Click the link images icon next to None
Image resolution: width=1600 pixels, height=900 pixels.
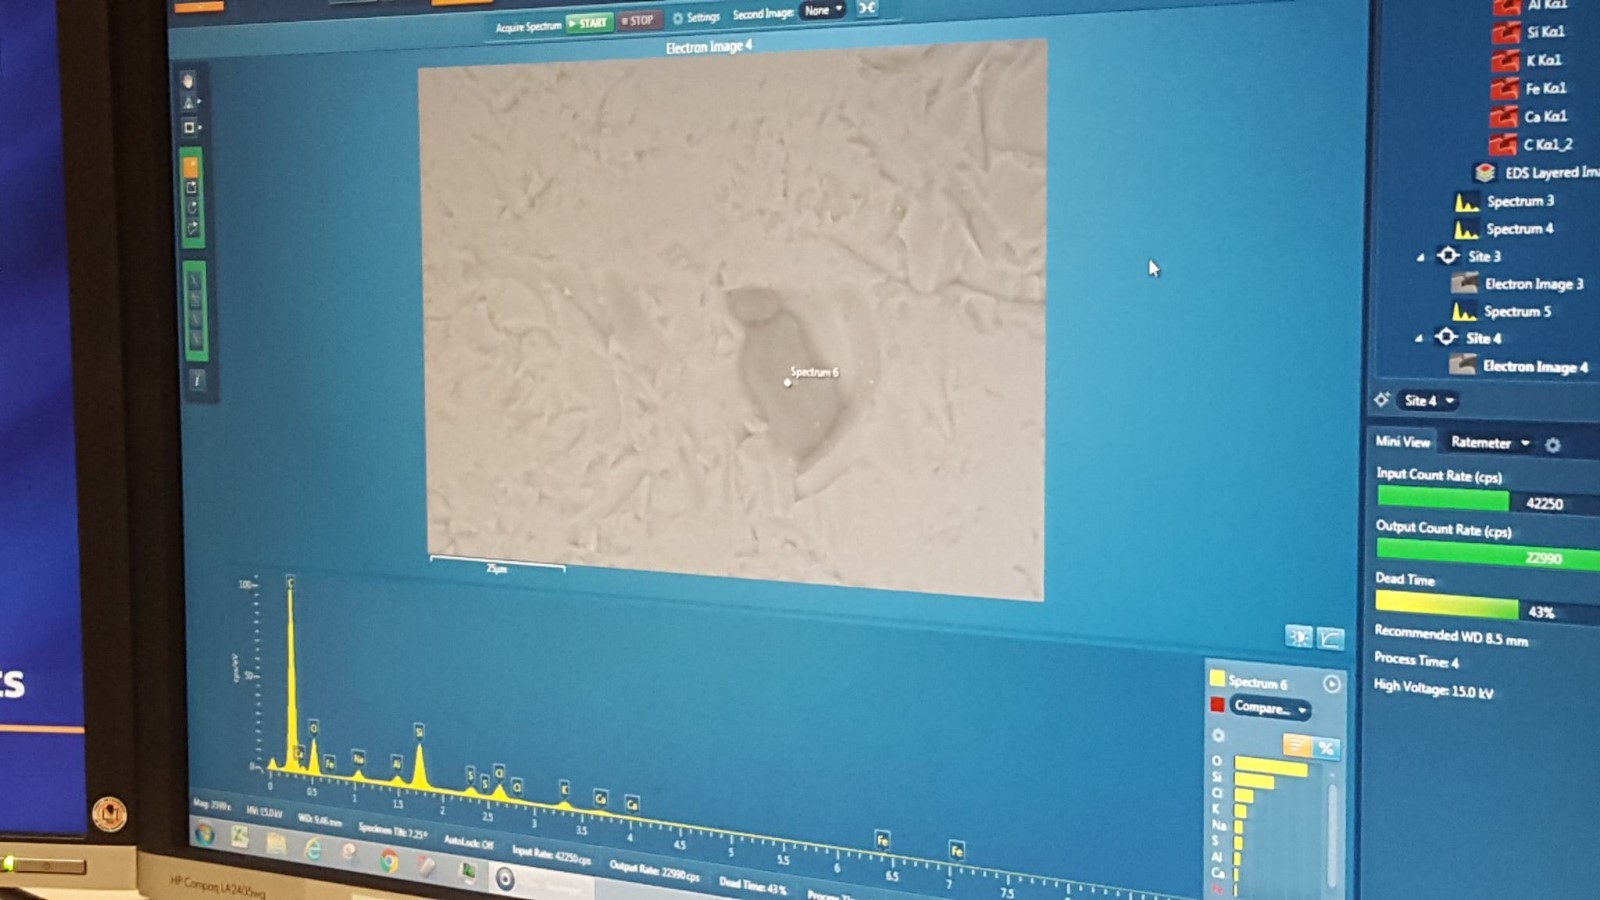click(x=867, y=8)
